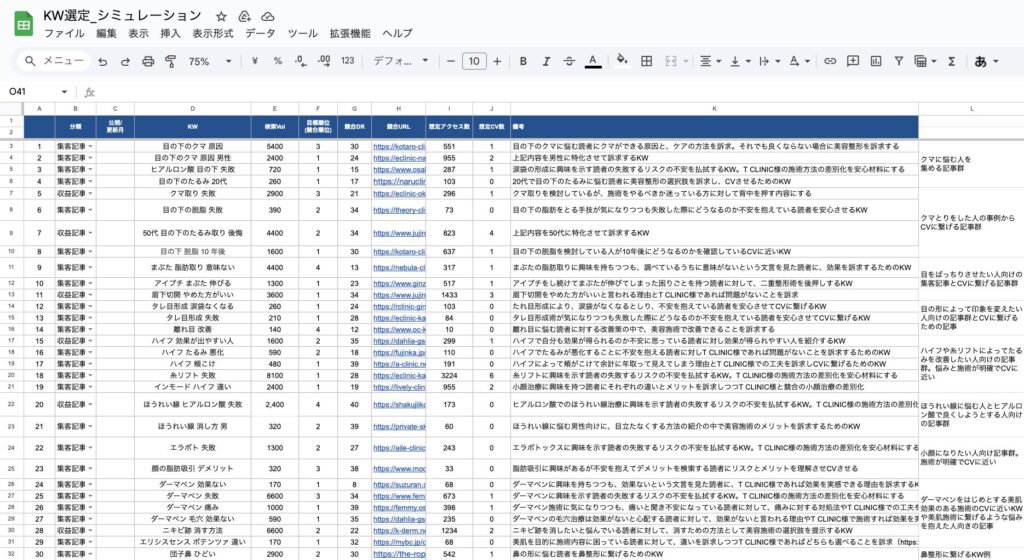The width and height of the screenshot is (1024, 560).
Task: Create a filter using the funnel icon
Action: 901,61
